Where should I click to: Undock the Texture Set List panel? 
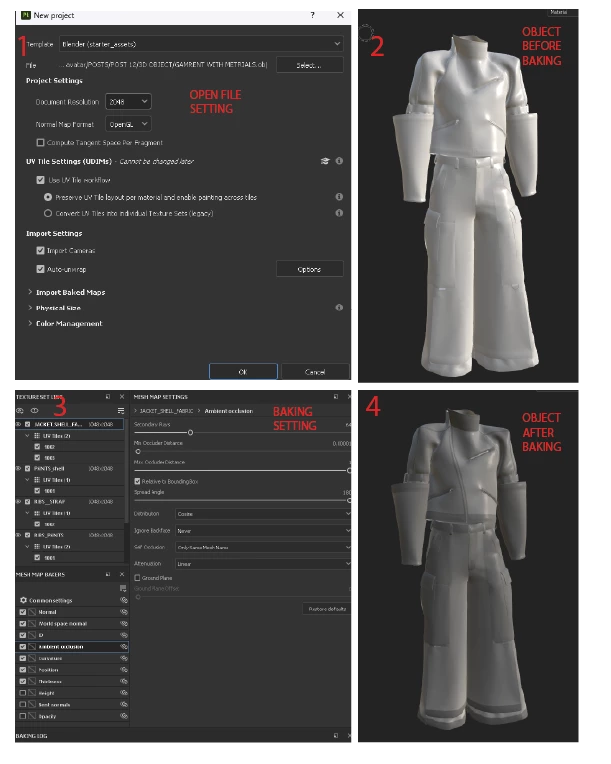click(x=108, y=397)
